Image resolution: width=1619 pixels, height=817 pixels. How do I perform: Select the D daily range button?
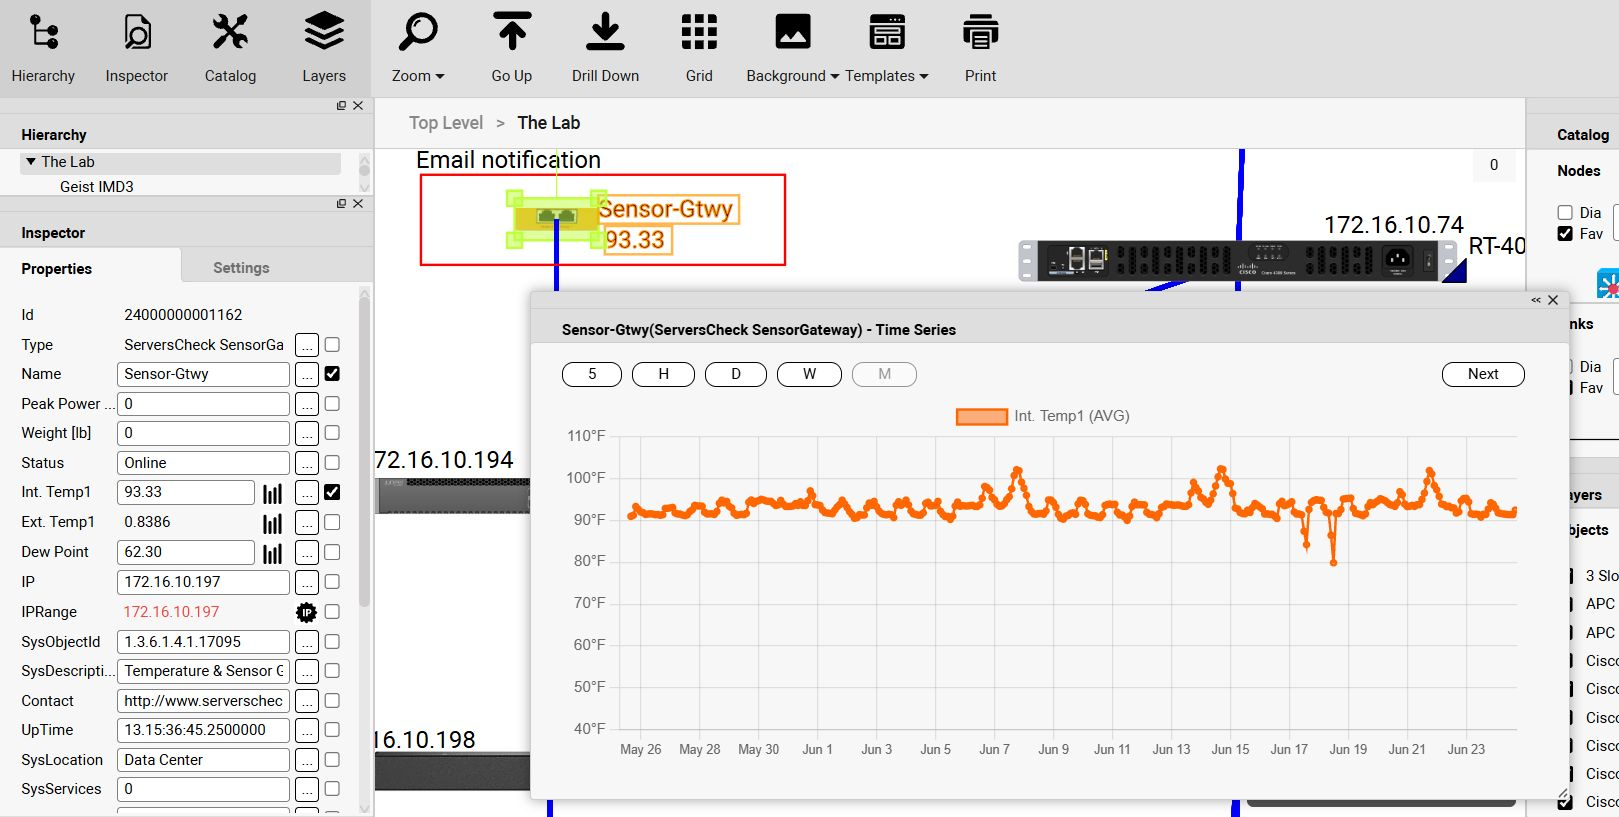[736, 374]
